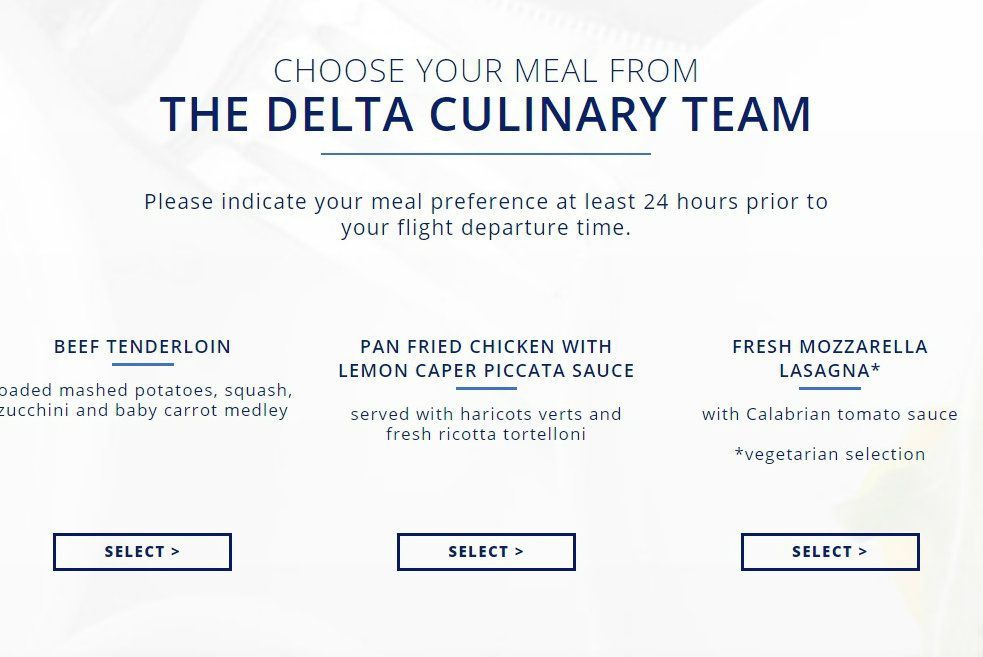This screenshot has width=983, height=657.
Task: Click the 24 hours meal preference notice
Action: (x=486, y=214)
